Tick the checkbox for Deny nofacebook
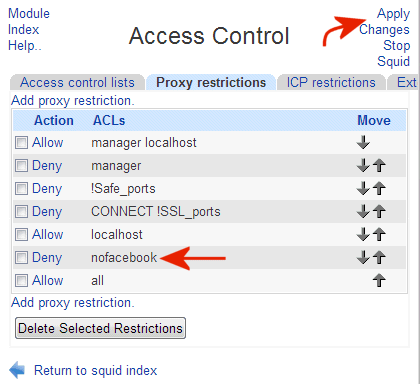The image size is (420, 384). pos(21,257)
